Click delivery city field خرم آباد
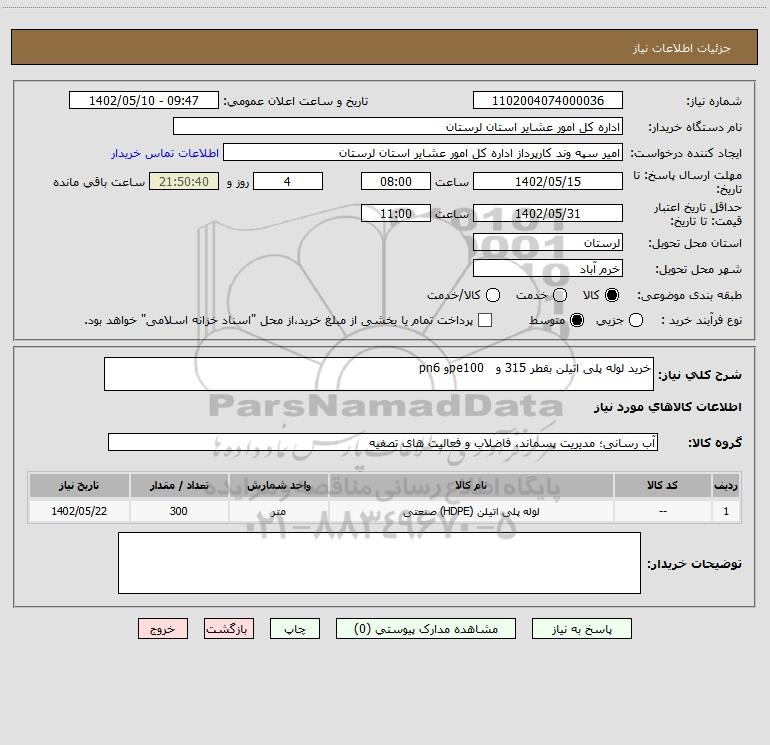The width and height of the screenshot is (770, 745). point(548,268)
